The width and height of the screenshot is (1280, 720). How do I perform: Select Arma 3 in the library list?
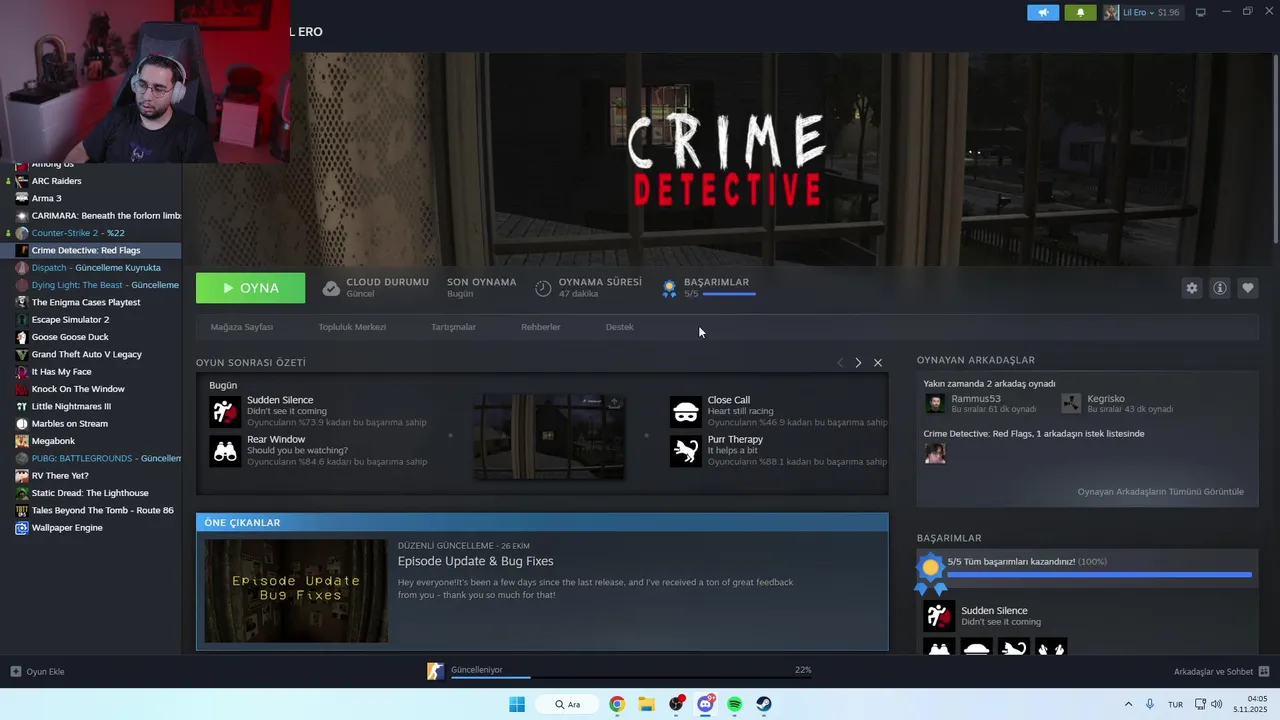91,198
